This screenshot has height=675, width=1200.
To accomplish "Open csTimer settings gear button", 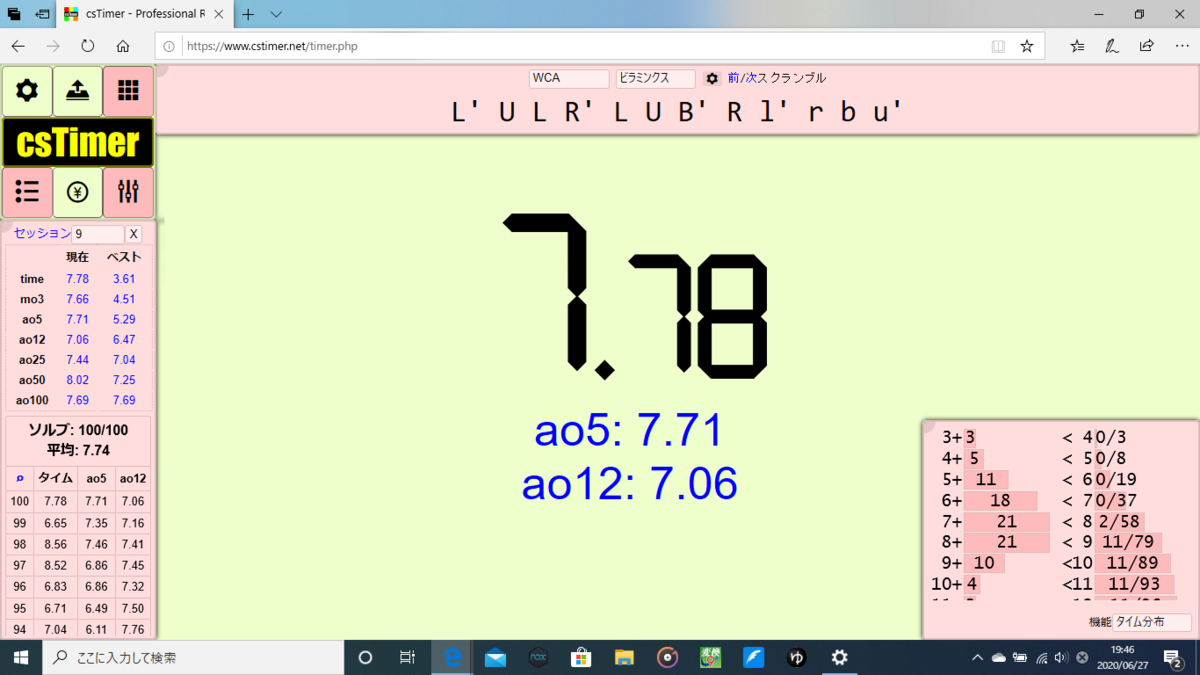I will click(27, 91).
